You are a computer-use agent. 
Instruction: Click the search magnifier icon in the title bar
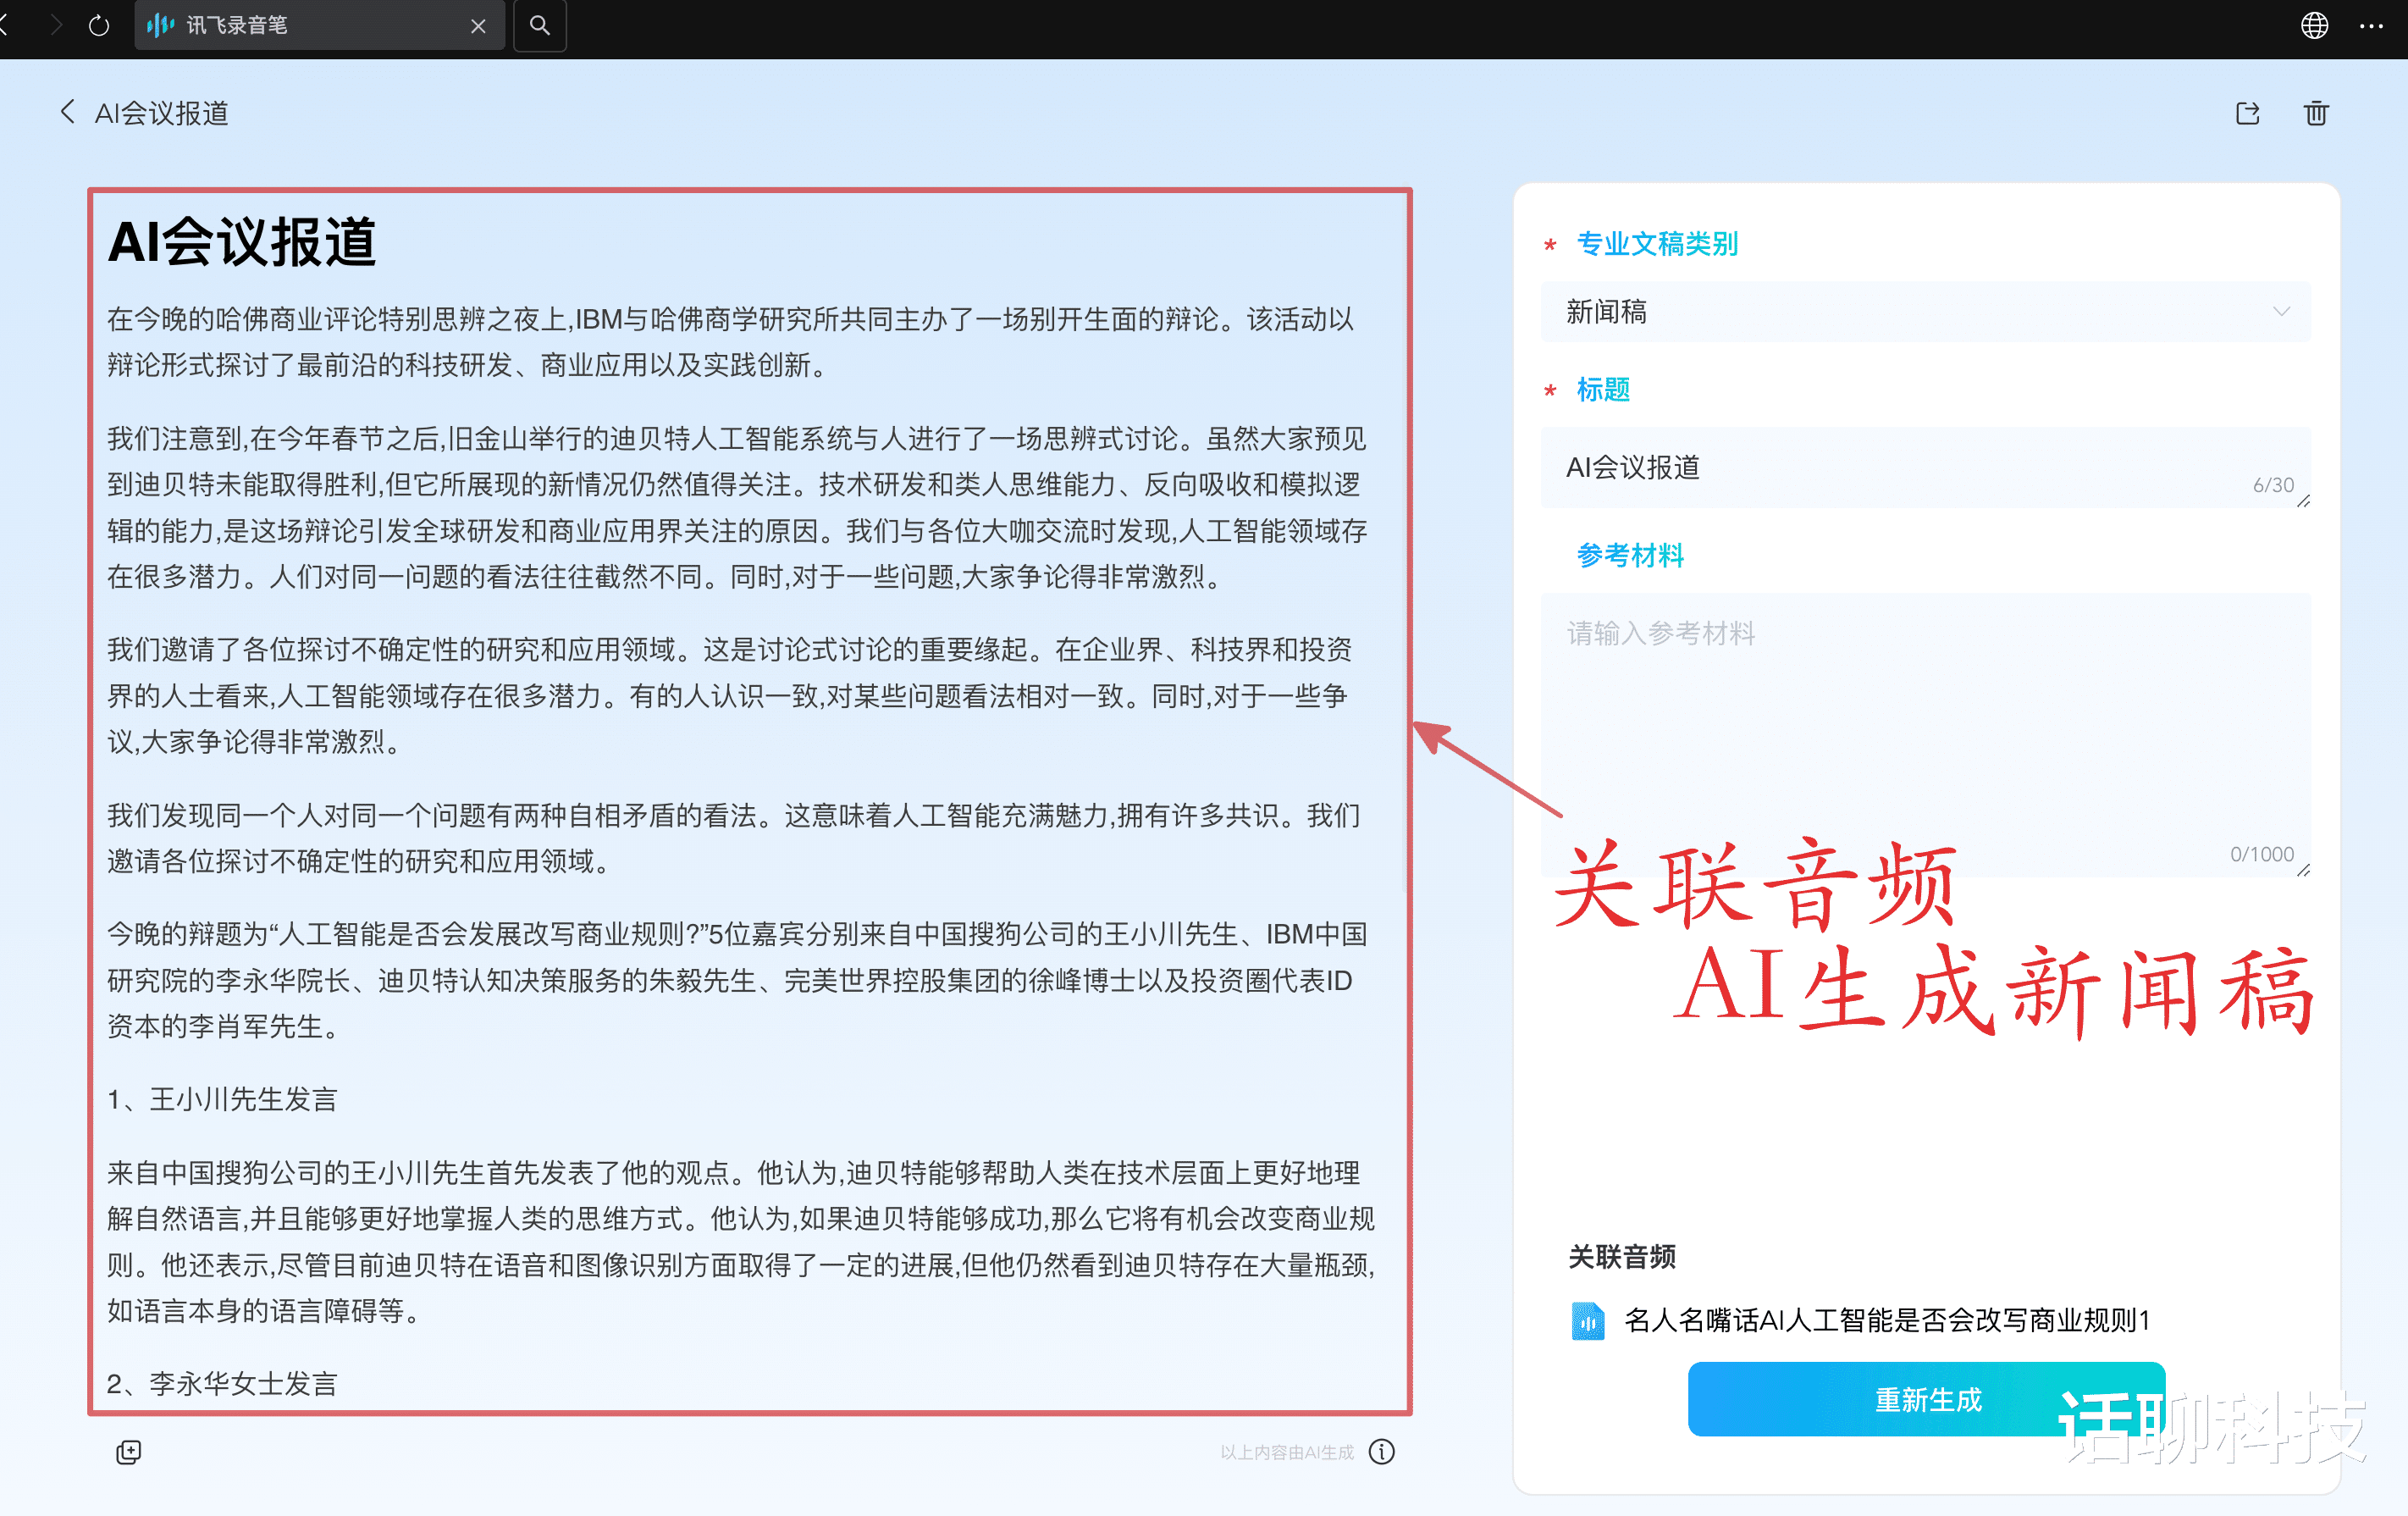pos(540,26)
